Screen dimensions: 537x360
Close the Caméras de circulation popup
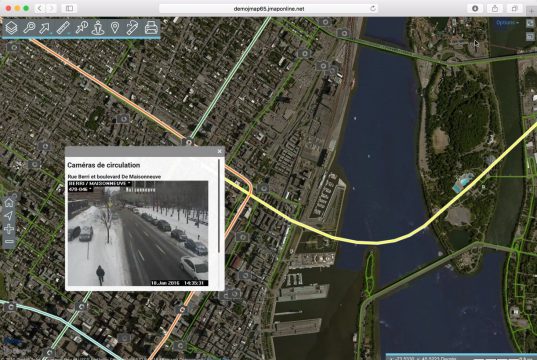pos(220,151)
